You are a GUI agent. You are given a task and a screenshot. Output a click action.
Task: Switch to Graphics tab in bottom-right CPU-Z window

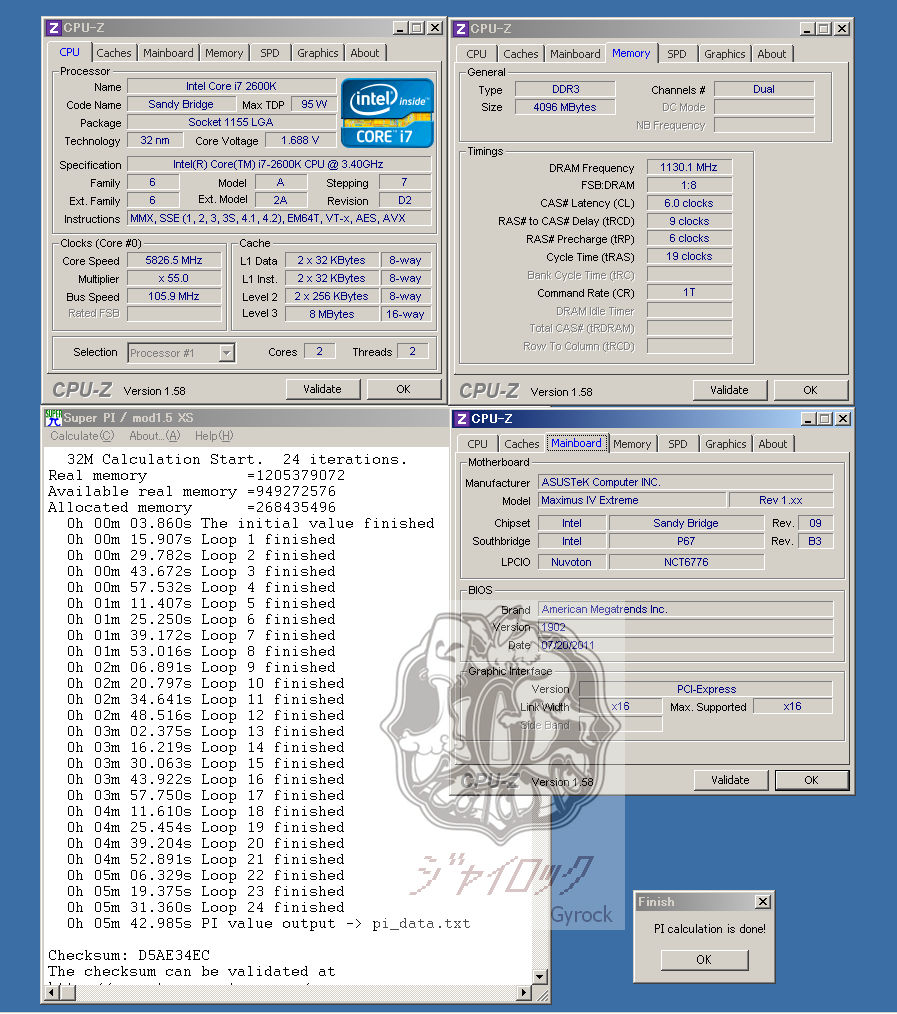[726, 444]
